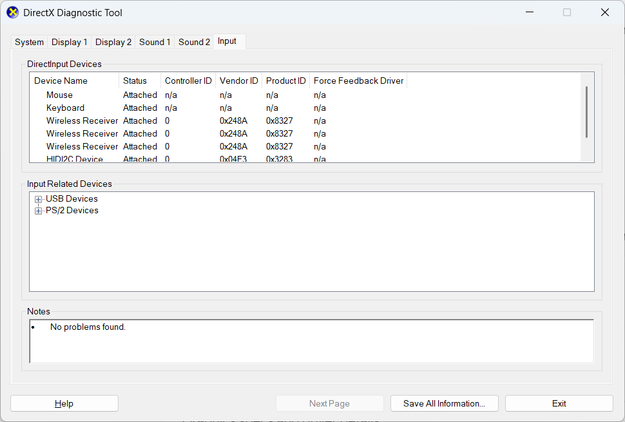Click the Attached status in Mouse row
Screen dimensions: 625x422
pos(140,95)
